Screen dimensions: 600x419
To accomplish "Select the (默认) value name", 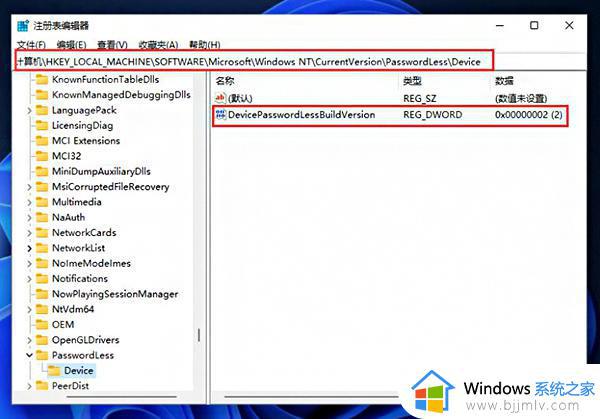I will 240,98.
